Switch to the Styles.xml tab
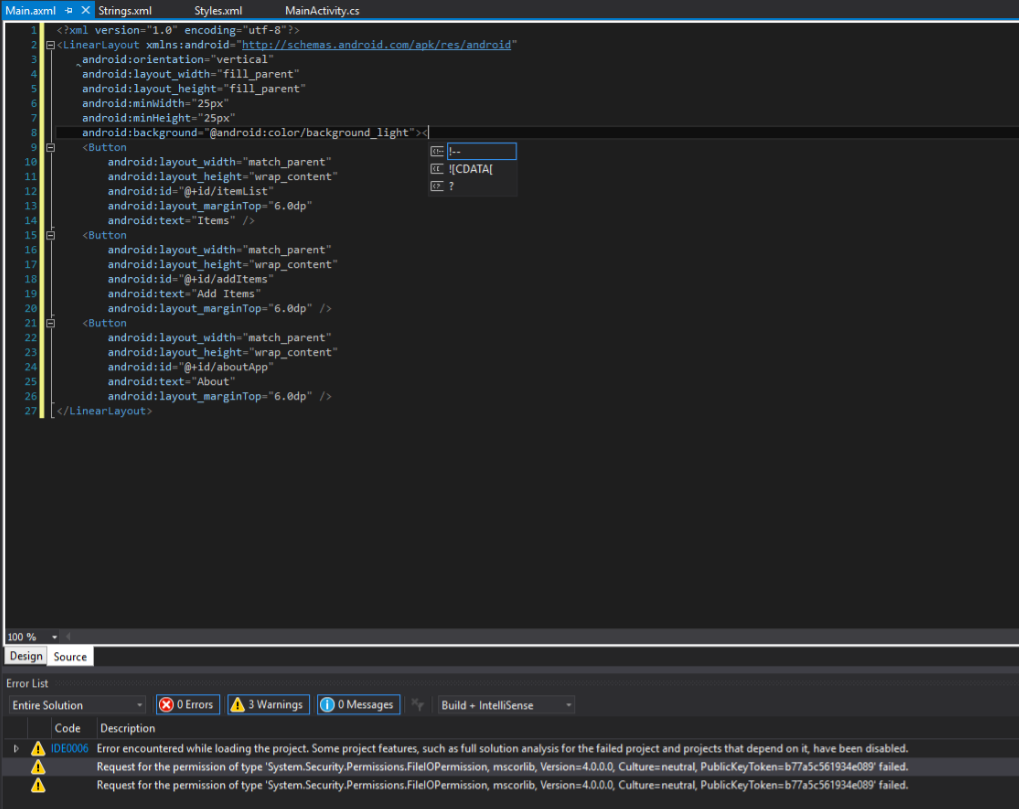 (218, 10)
